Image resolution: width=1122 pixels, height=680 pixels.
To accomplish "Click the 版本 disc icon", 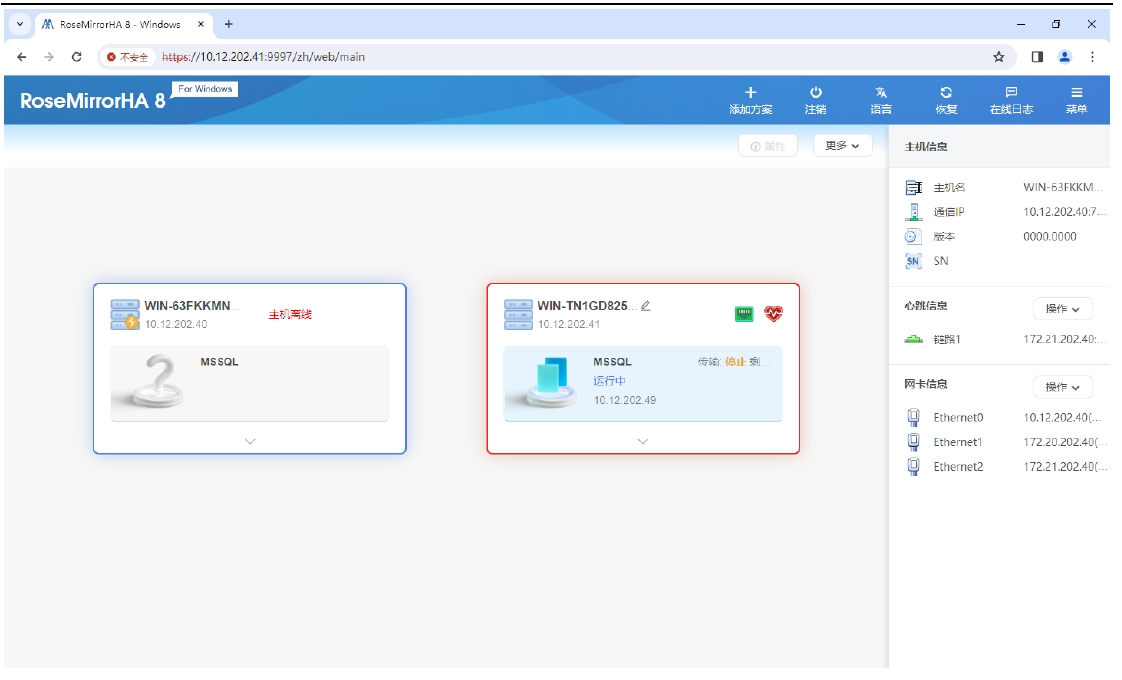I will (913, 236).
